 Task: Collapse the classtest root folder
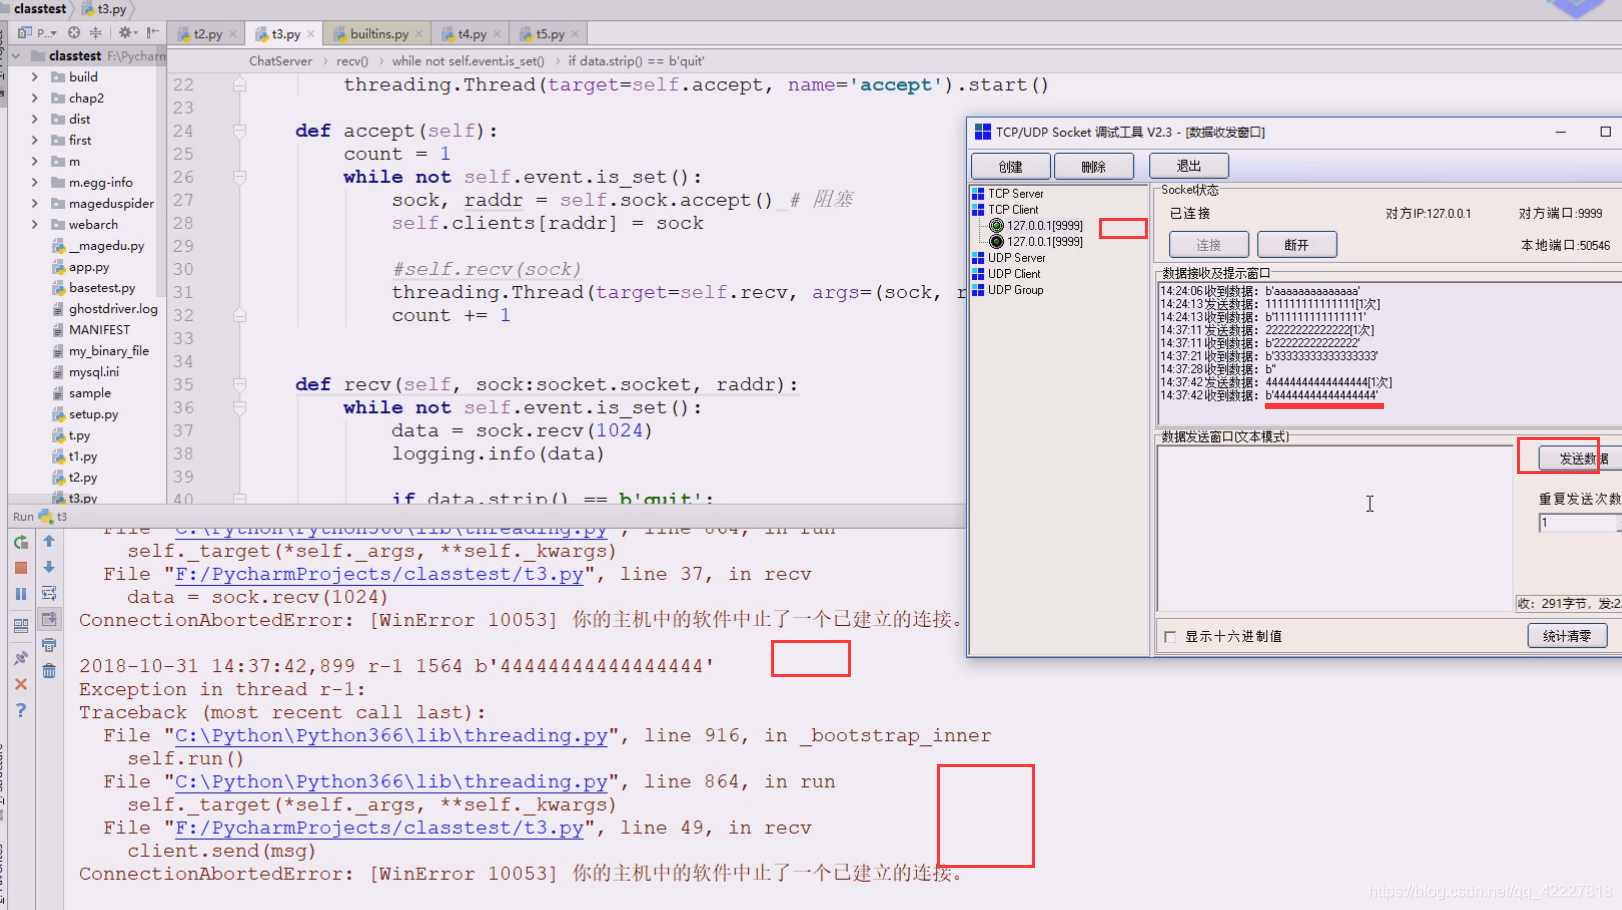(16, 56)
